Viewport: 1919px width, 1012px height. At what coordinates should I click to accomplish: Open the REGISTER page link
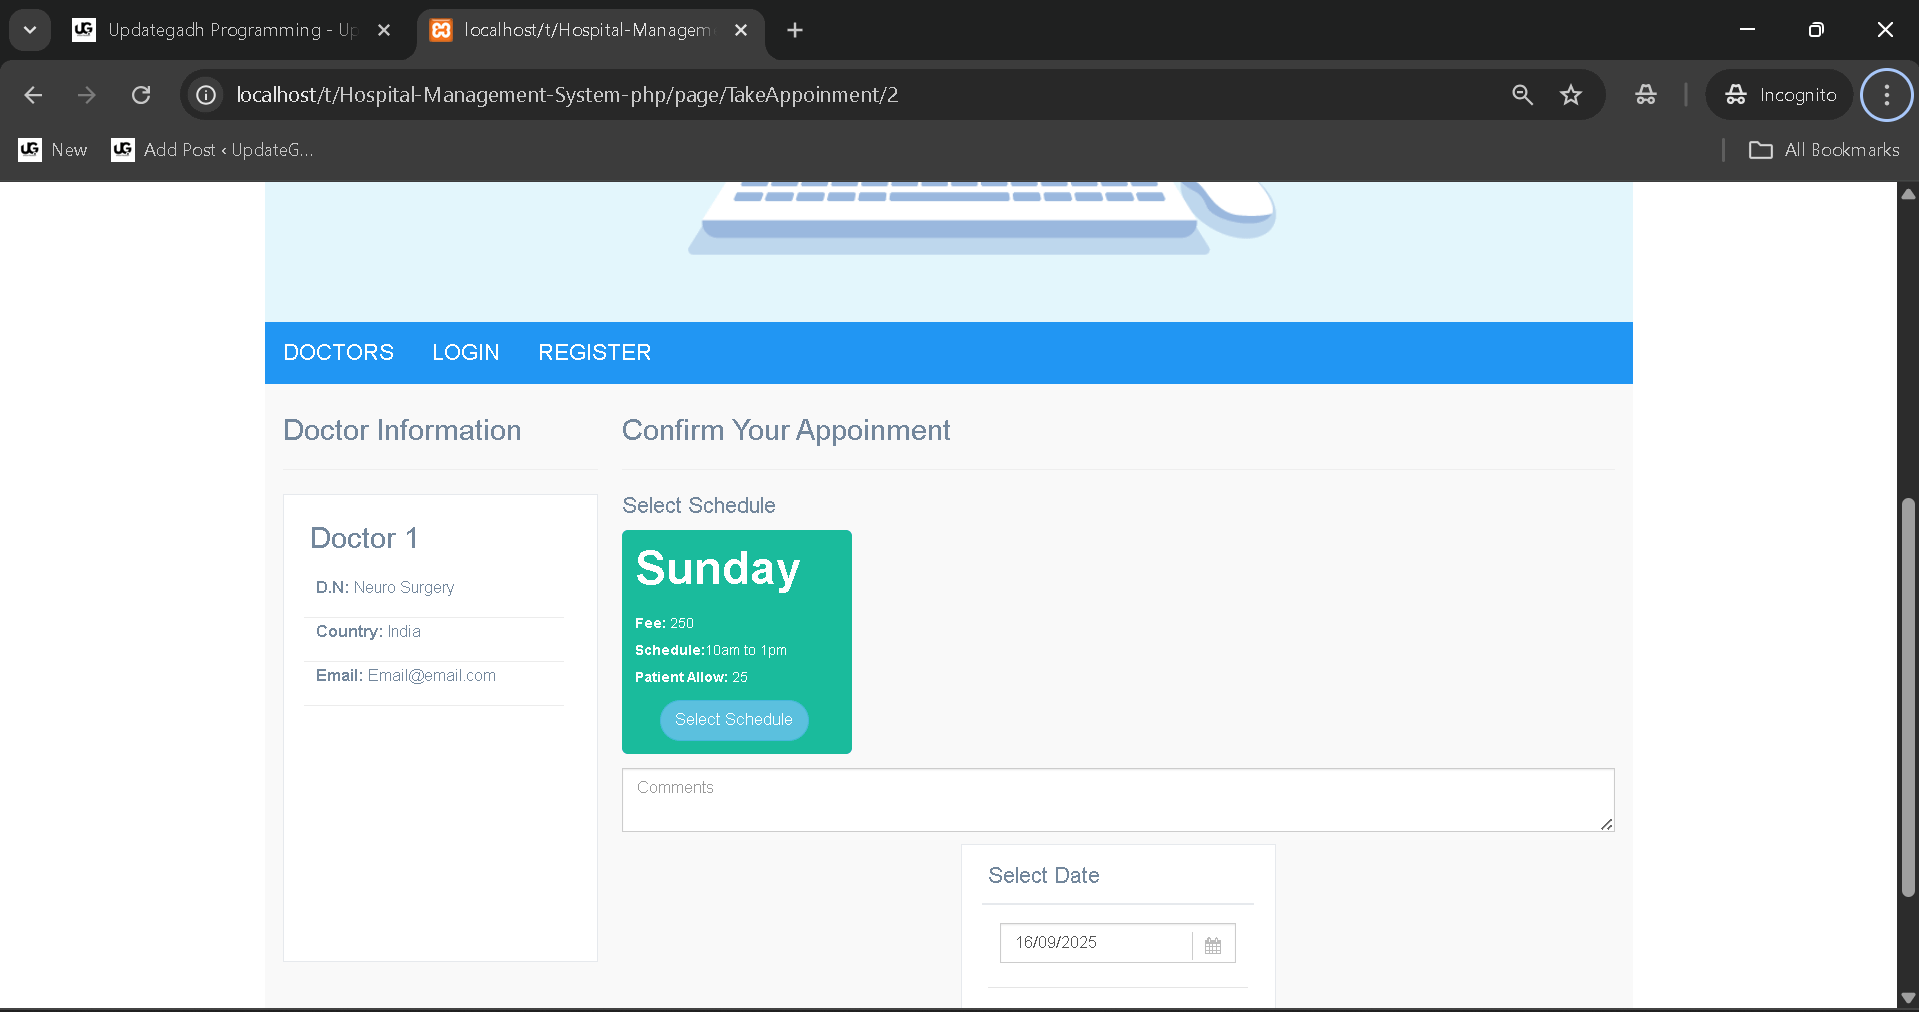point(594,352)
